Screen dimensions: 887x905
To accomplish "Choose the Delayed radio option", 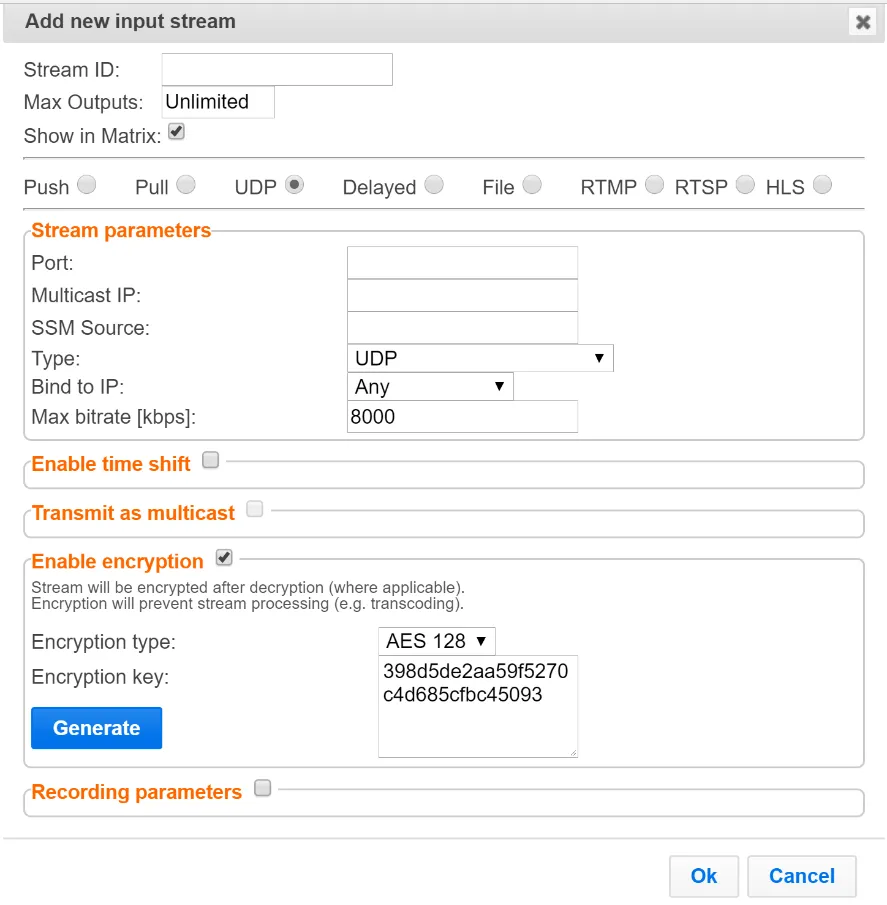I will tap(434, 185).
